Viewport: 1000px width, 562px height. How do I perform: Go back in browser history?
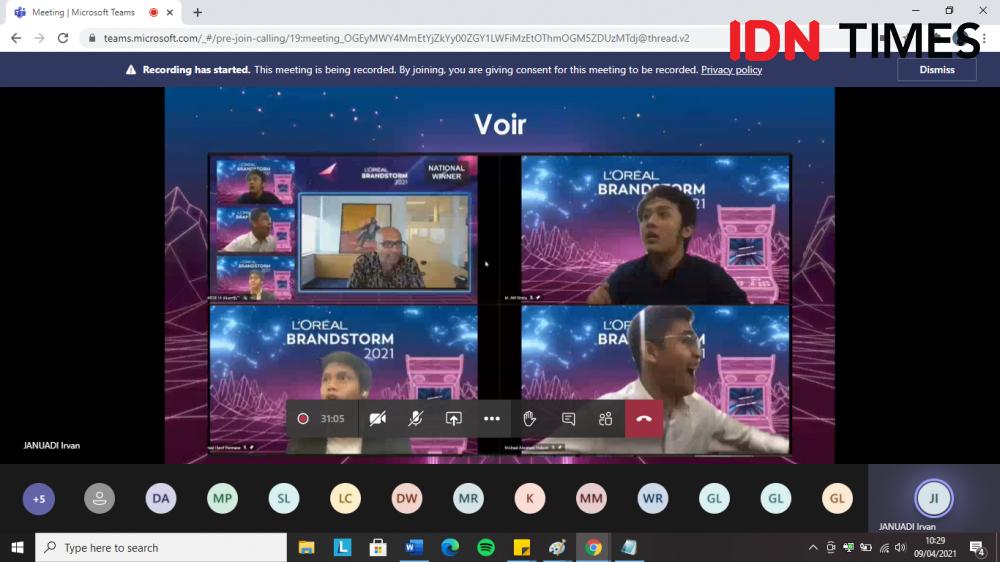[x=16, y=38]
